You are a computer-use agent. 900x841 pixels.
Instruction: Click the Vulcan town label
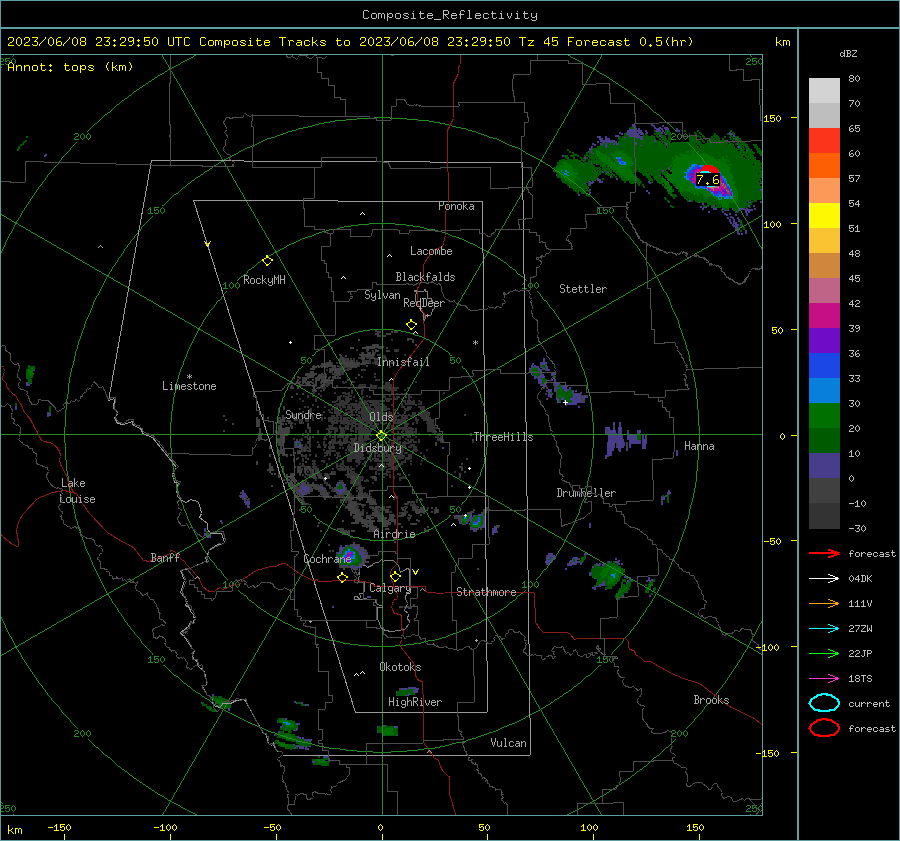[x=508, y=743]
